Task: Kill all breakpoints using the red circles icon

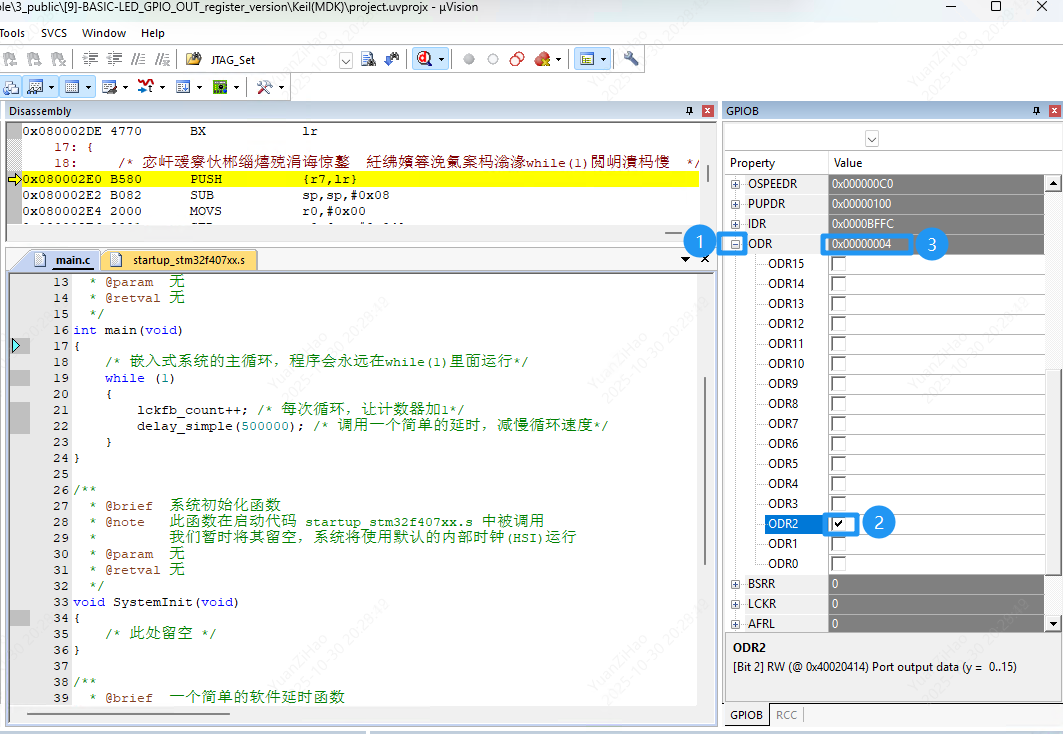Action: [x=516, y=59]
